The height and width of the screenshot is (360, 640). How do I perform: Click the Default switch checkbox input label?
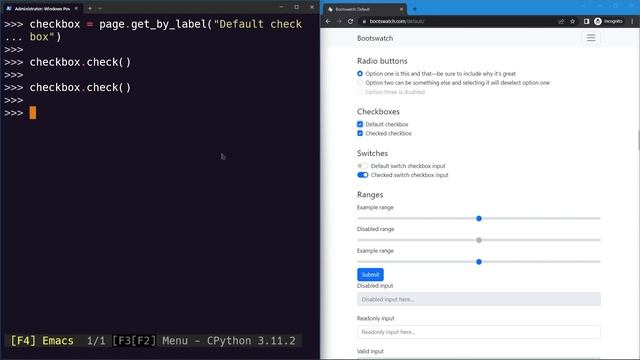pyautogui.click(x=408, y=166)
